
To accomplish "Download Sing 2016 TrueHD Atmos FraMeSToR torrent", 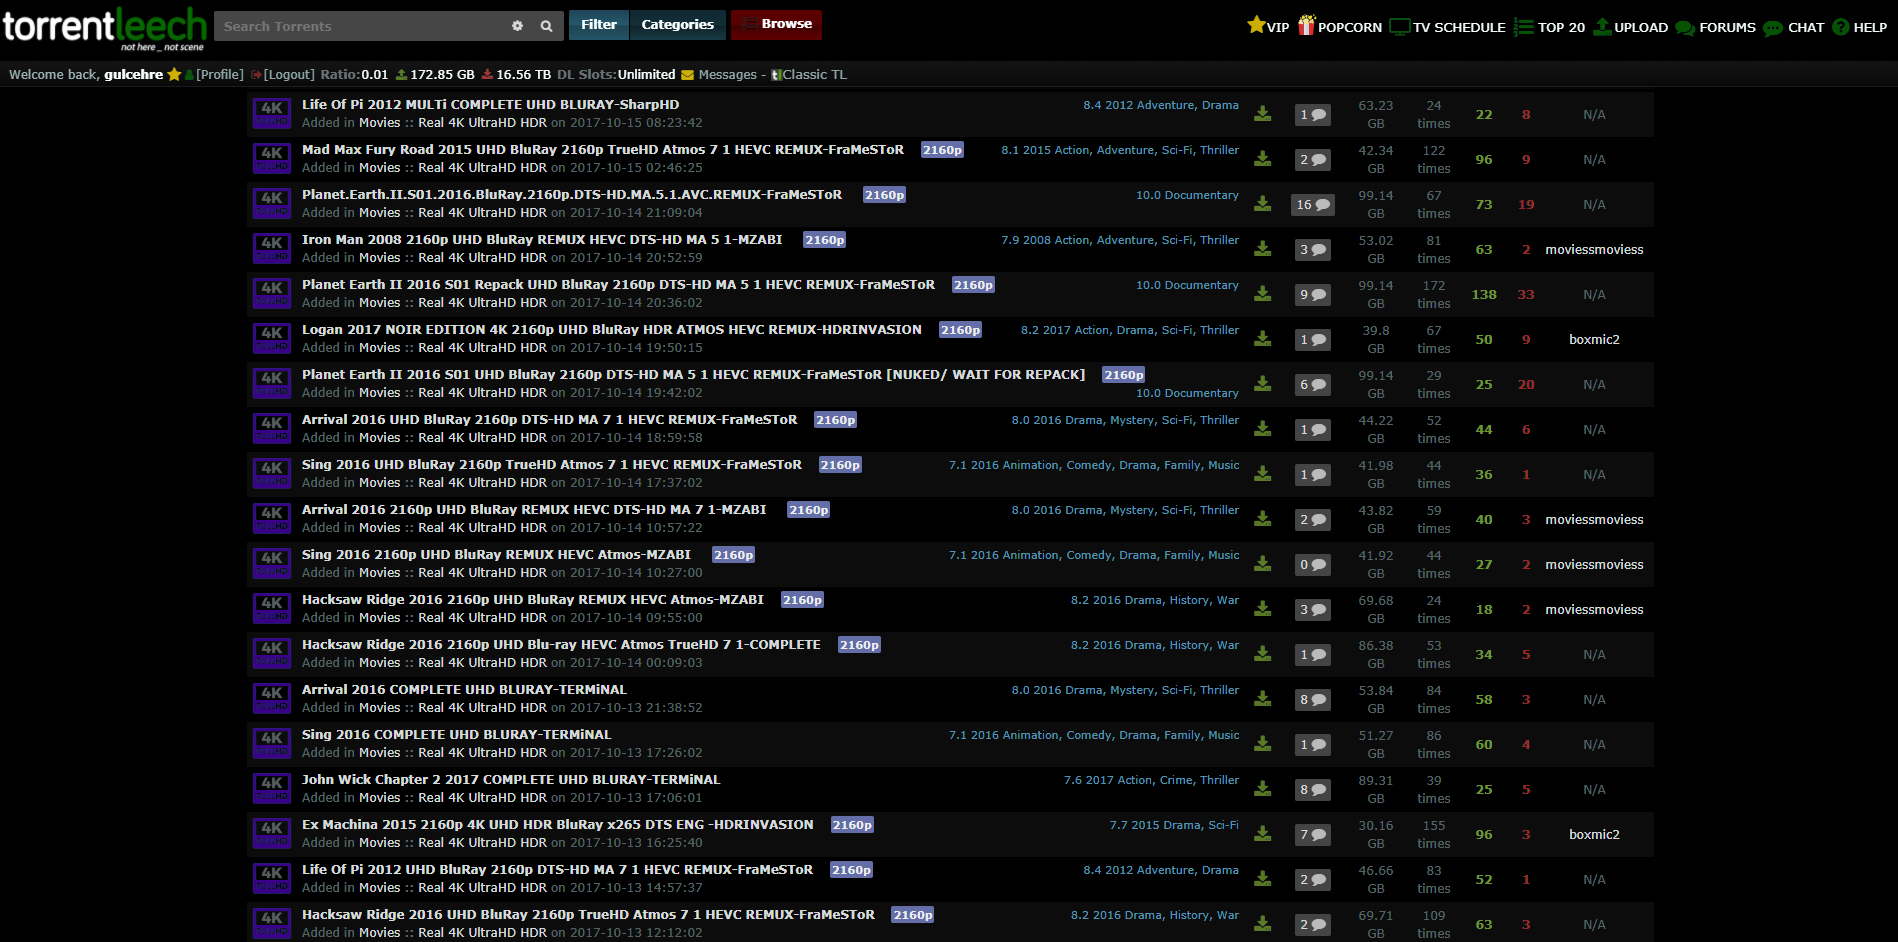I will click(1263, 474).
